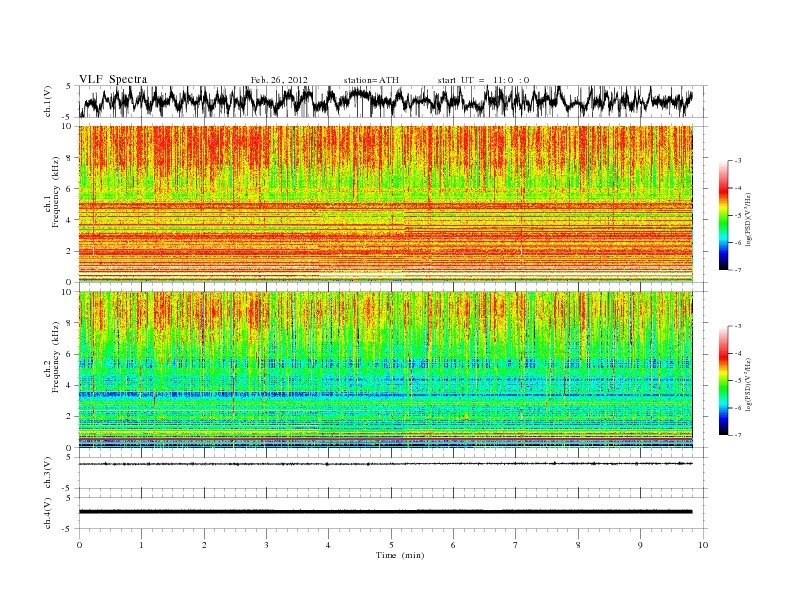This screenshot has height=612, width=792.
Task: Click the ch.3 voltage trace line
Action: click(386, 464)
